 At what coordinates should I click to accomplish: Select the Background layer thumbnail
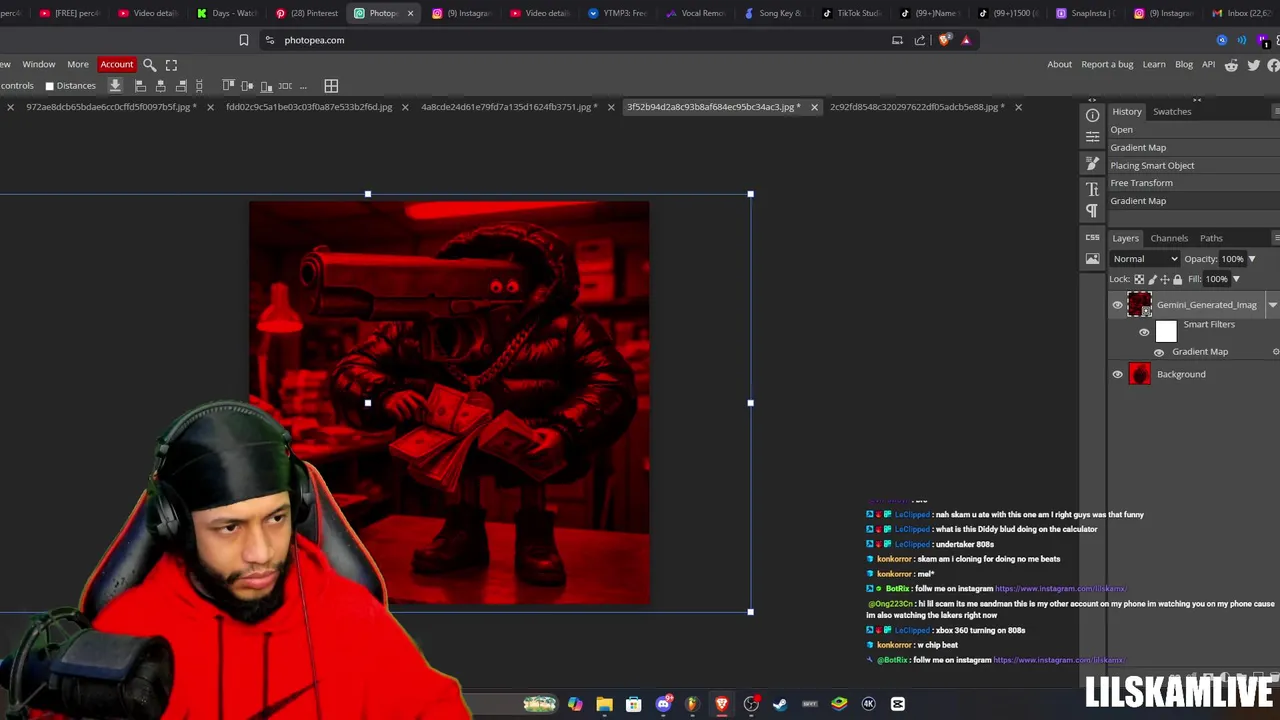pyautogui.click(x=1140, y=374)
